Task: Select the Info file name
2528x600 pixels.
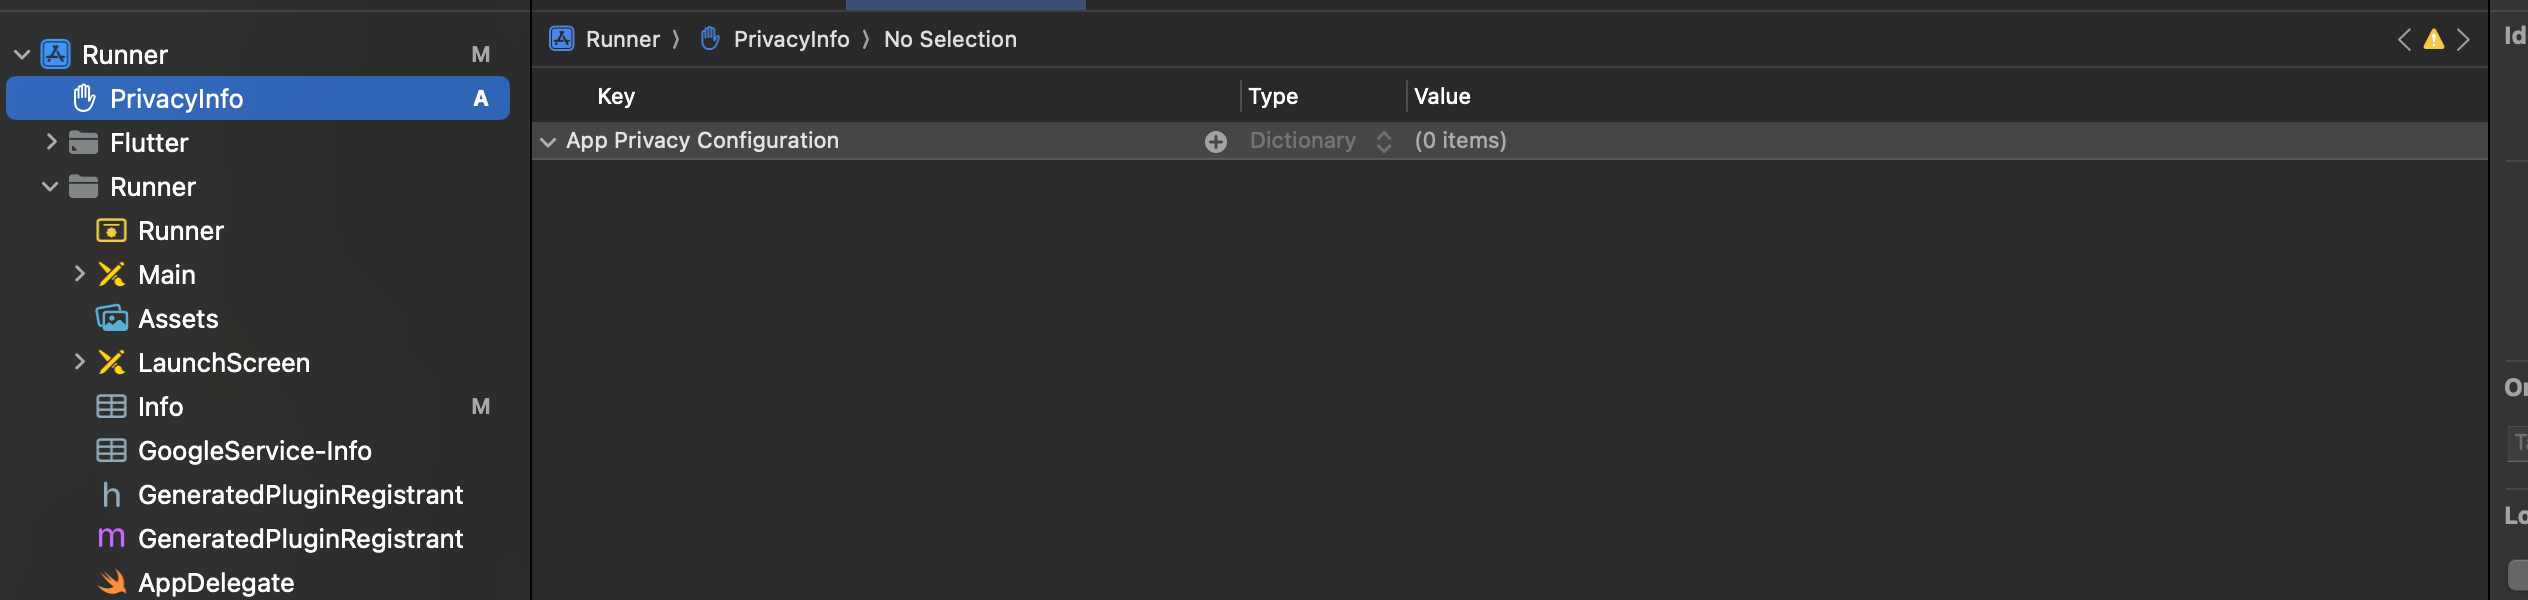Action: (x=161, y=407)
